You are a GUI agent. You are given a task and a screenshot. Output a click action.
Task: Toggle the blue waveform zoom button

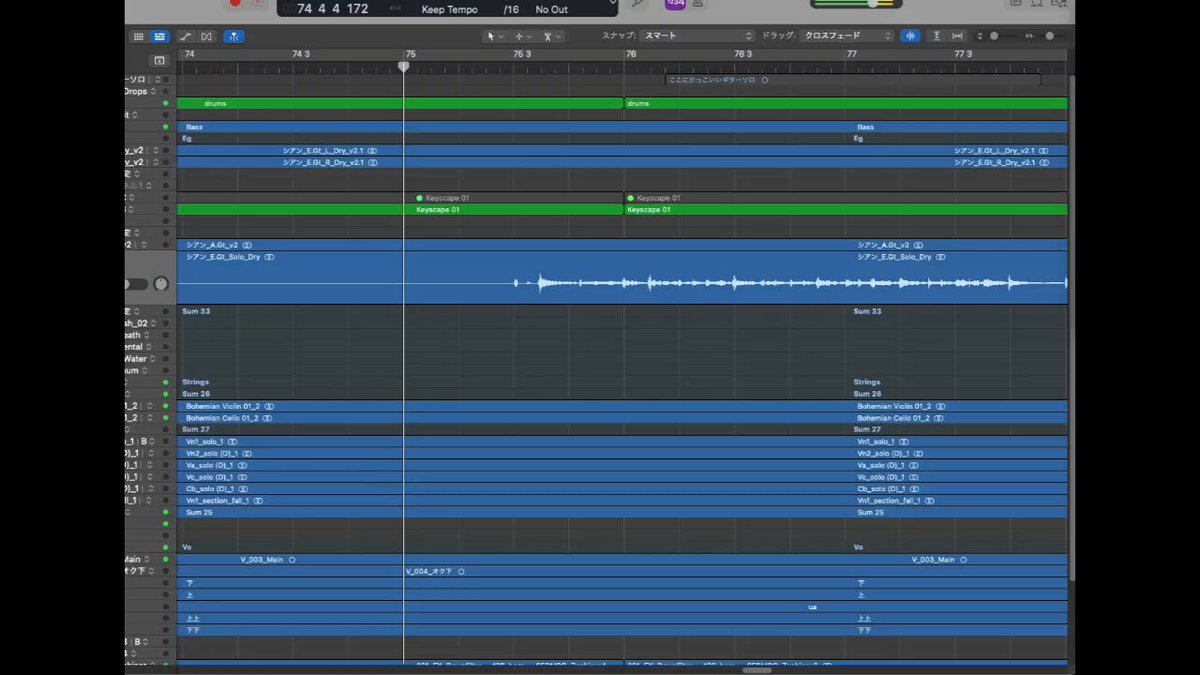coord(910,36)
